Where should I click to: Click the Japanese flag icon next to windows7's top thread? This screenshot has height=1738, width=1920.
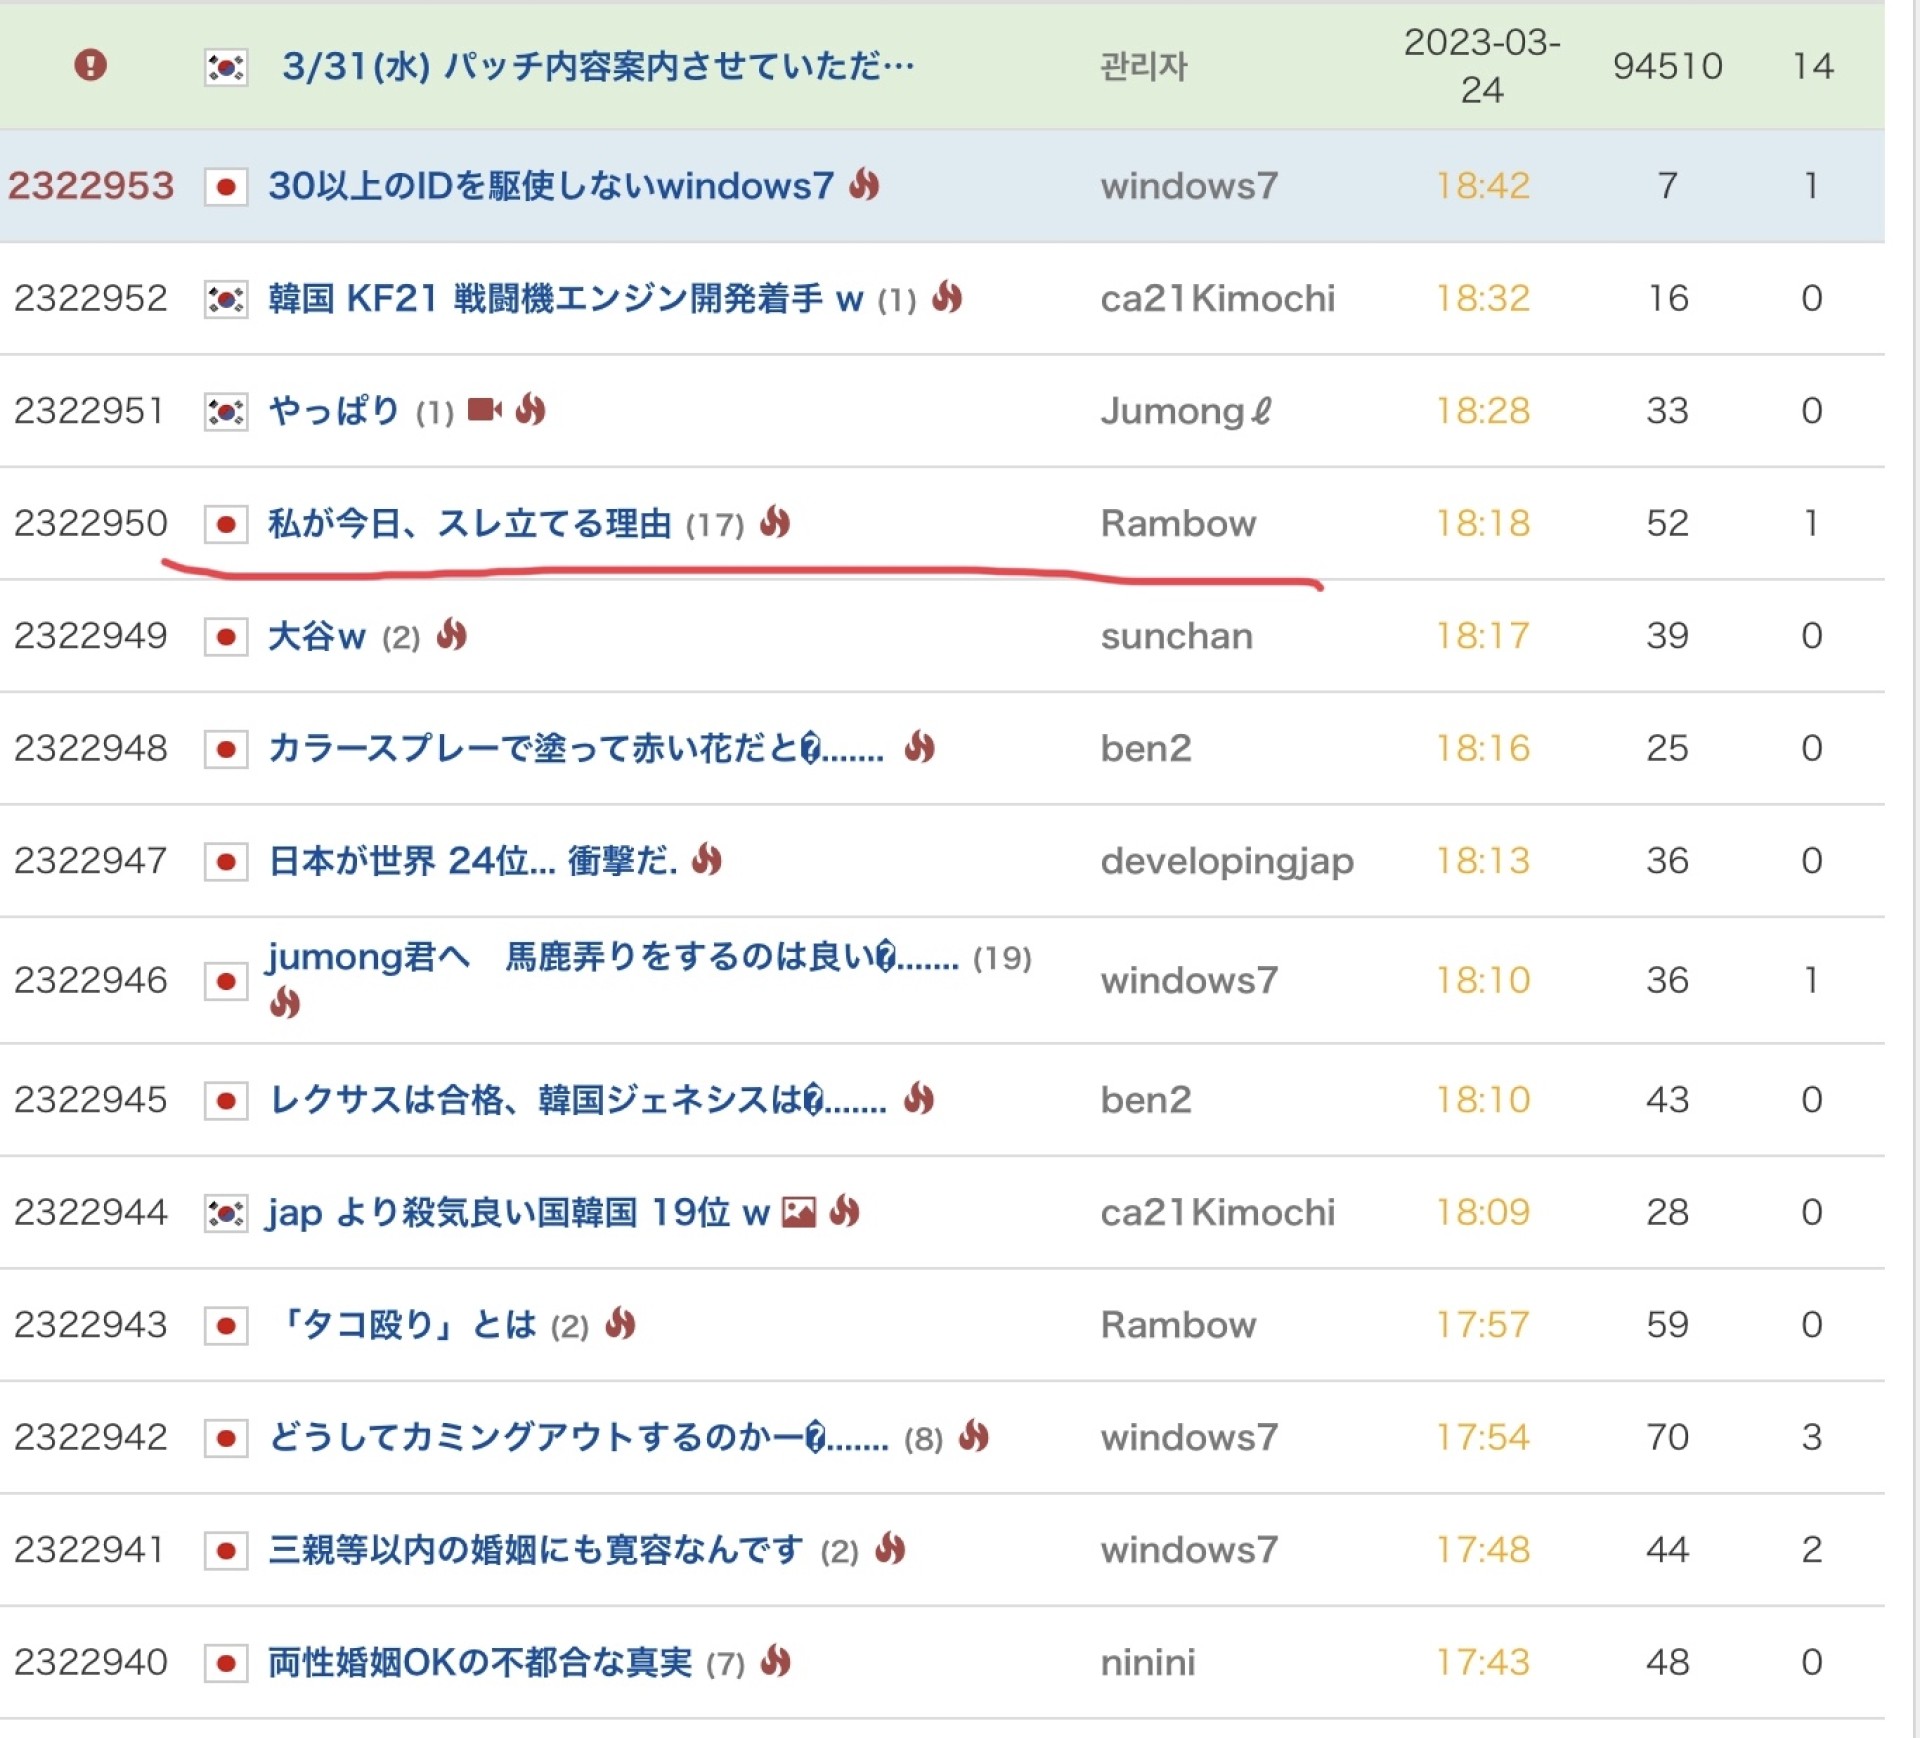[228, 186]
